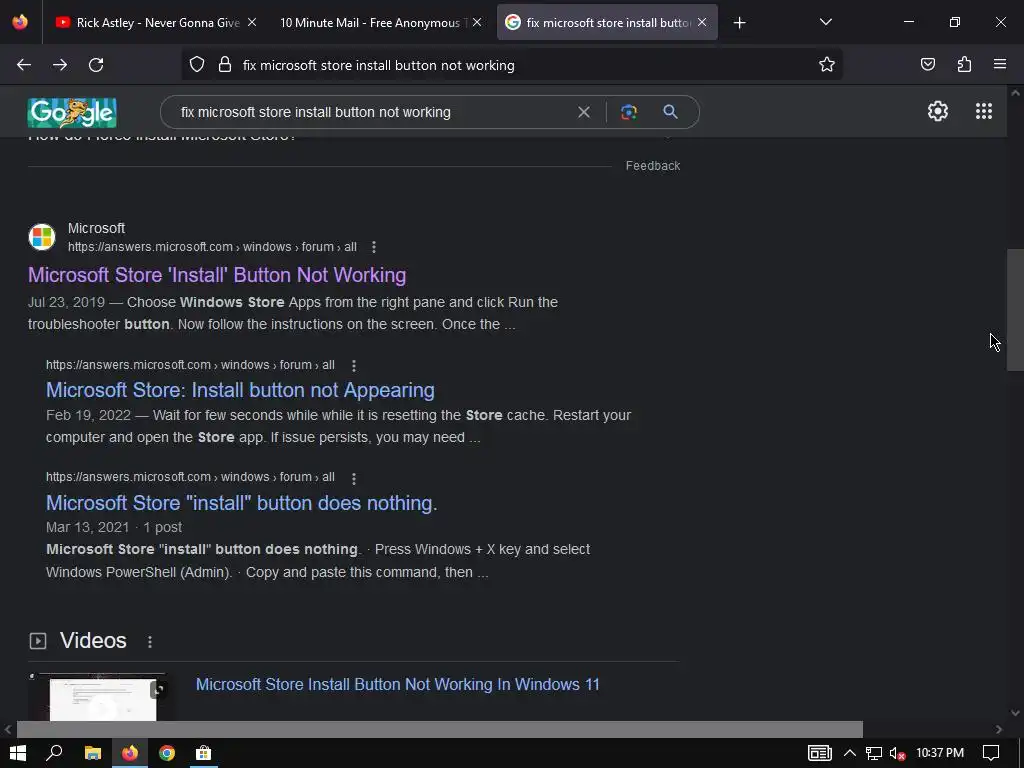Clear the Google search box text
Viewport: 1024px width, 768px height.
coord(584,112)
